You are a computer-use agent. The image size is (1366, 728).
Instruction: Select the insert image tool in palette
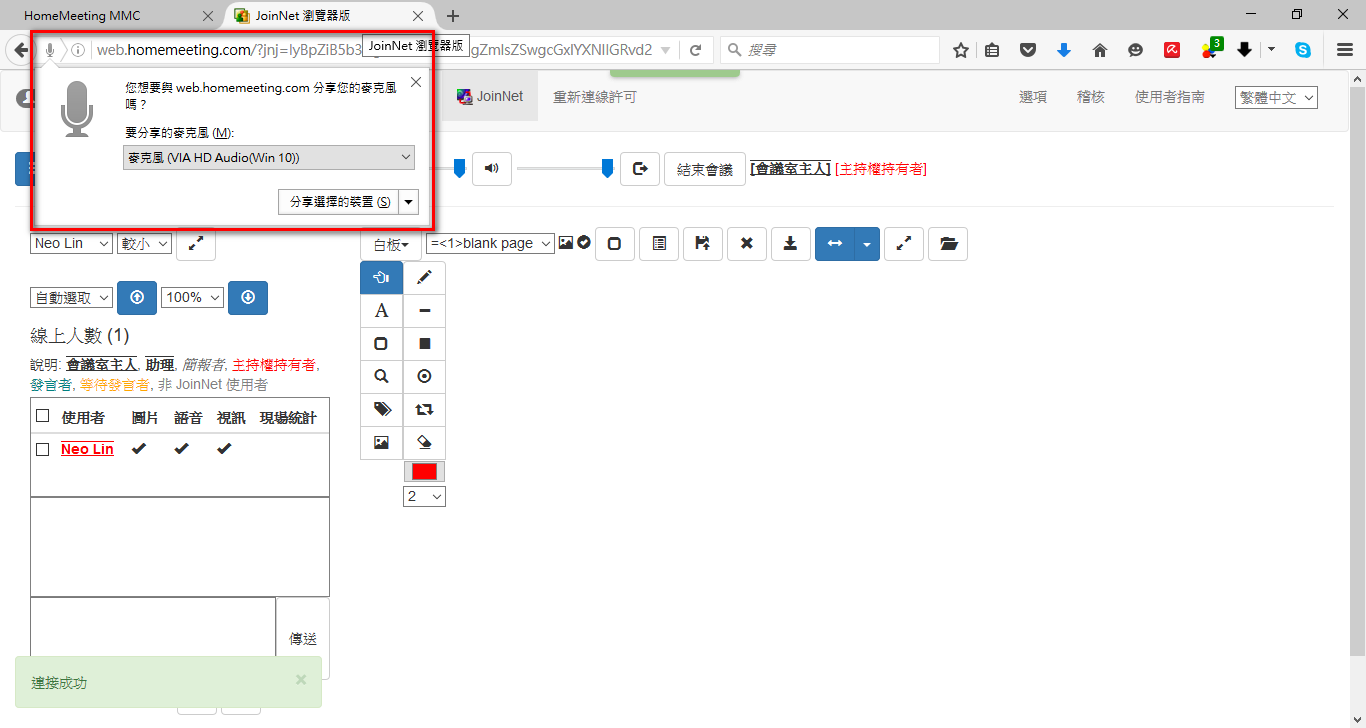tap(381, 443)
